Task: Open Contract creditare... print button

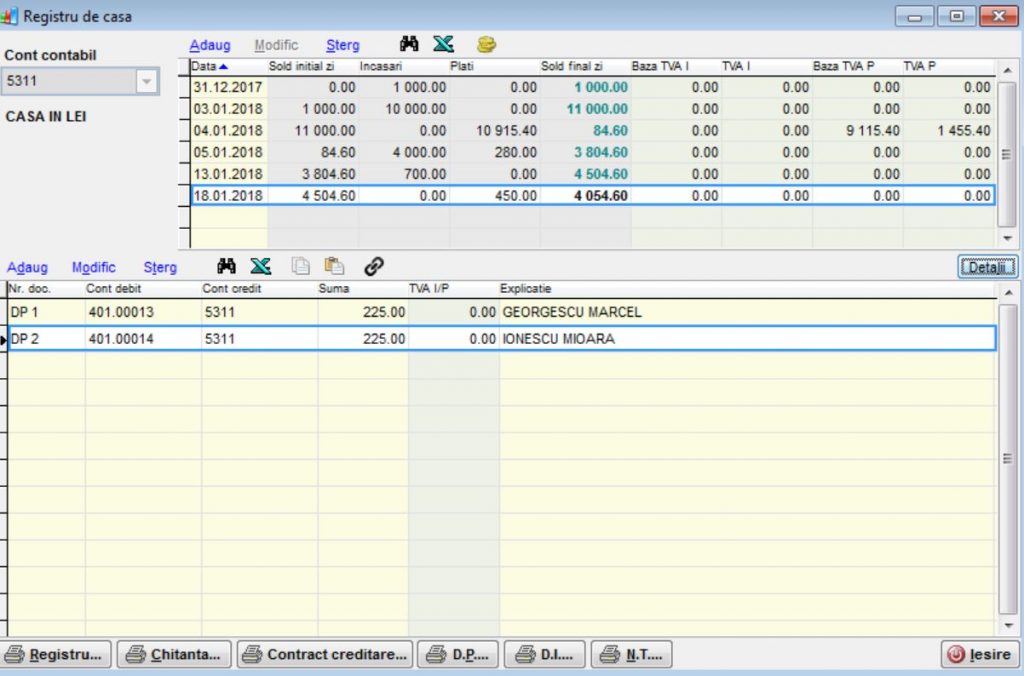Action: 325,655
